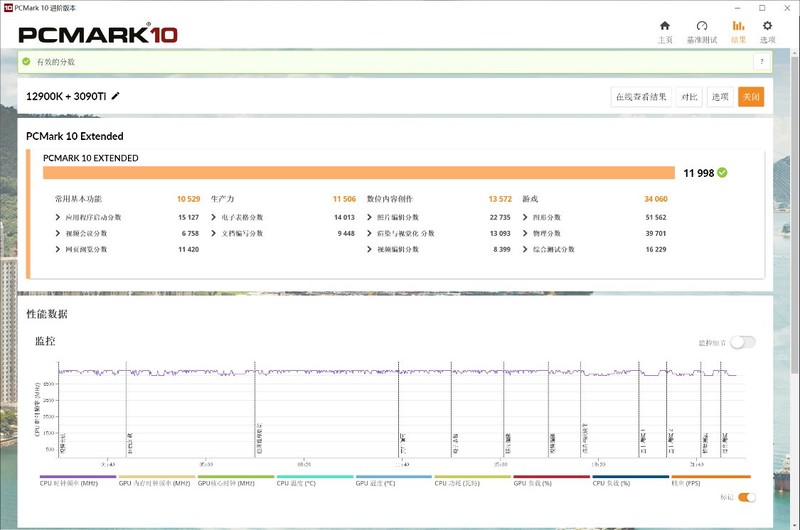This screenshot has height=530, width=800.
Task: Switch to the Results (结果) tab
Action: point(738,31)
